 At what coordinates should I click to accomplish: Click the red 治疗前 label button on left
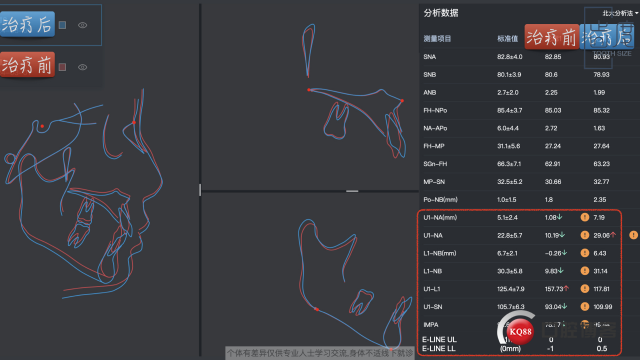tap(27, 65)
